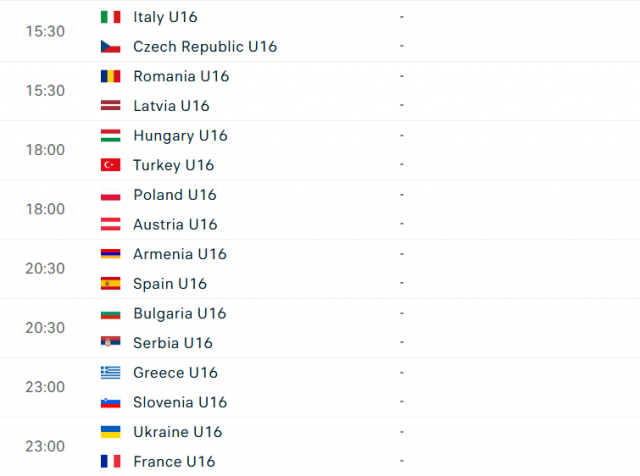Viewport: 640px width, 476px height.
Task: Open the Italy U16 team link
Action: click(165, 17)
